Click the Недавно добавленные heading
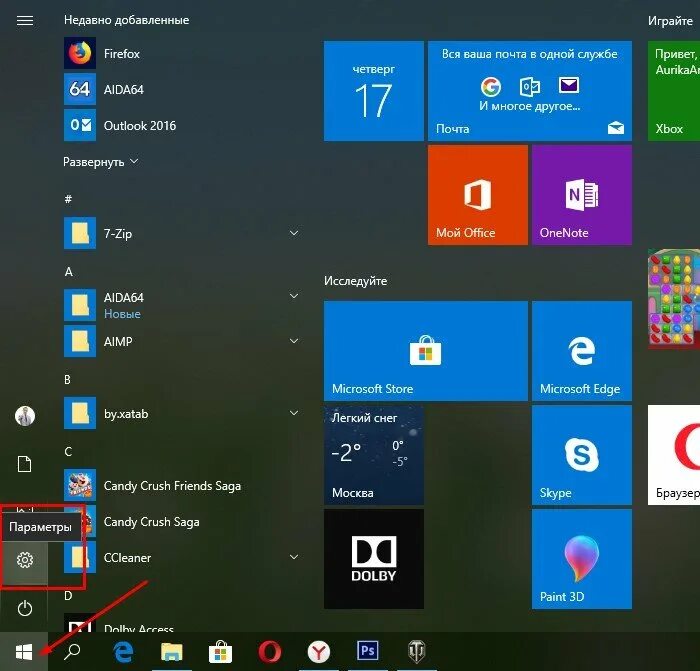This screenshot has width=700, height=671. point(126,20)
